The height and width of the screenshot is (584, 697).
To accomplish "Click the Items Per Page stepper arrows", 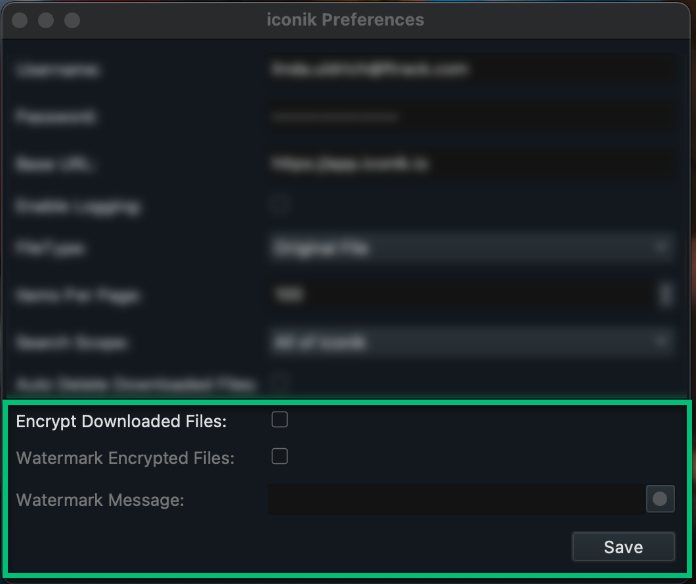I will click(x=665, y=295).
